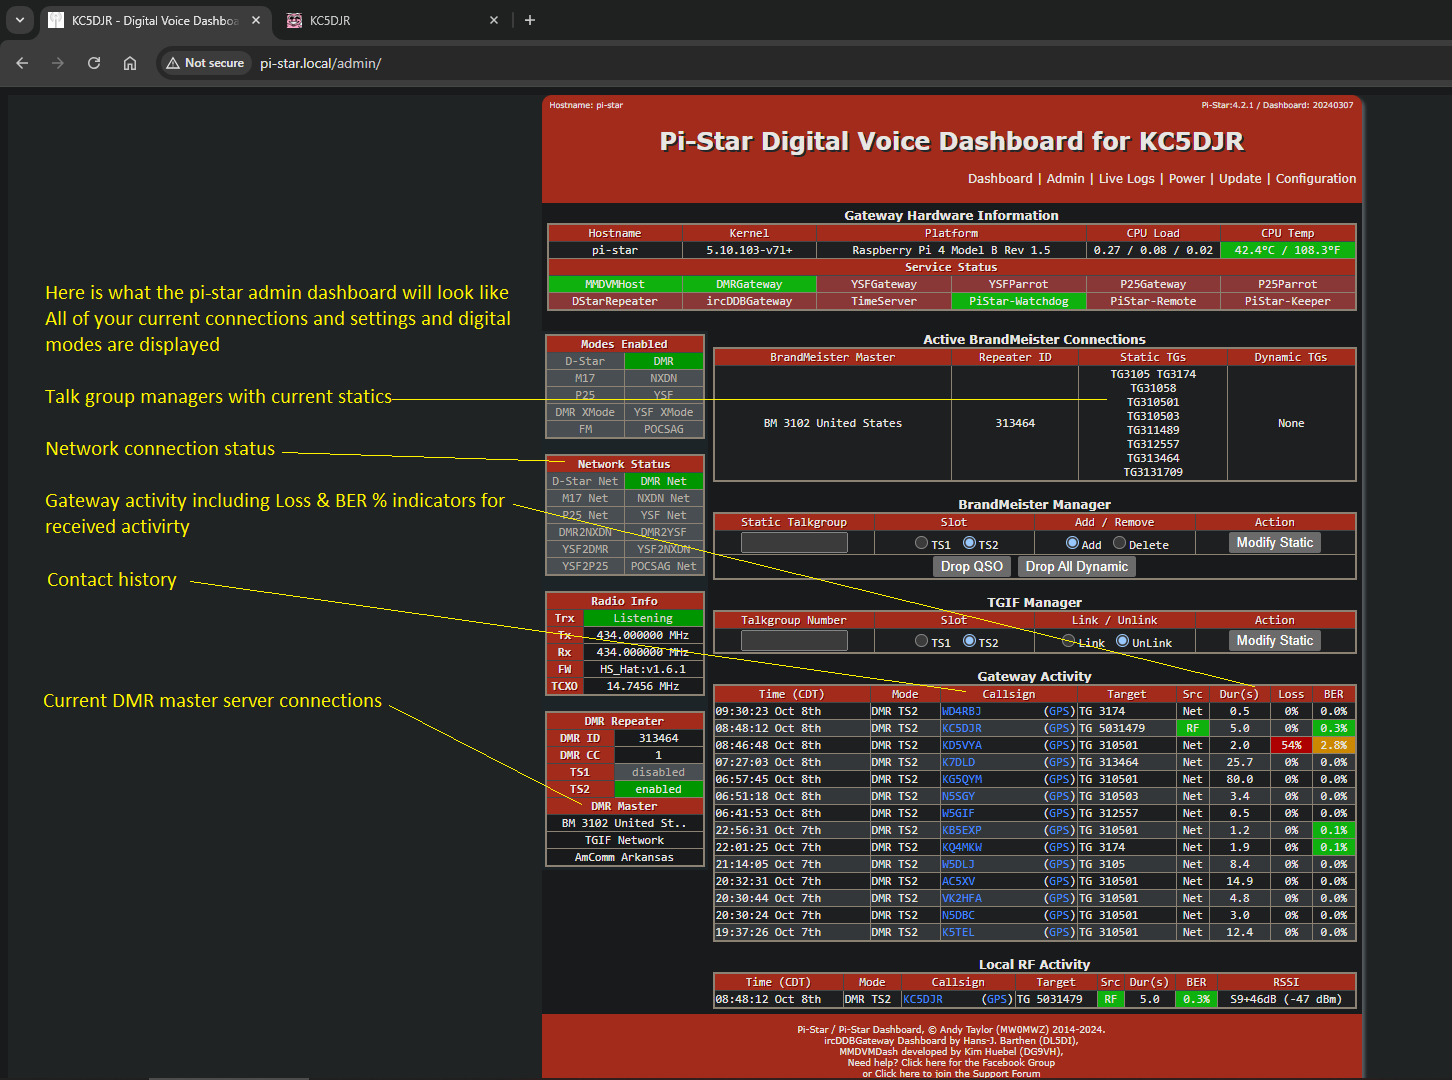Open callsign WD4RBJ in Gateway Activity
This screenshot has width=1452, height=1080.
pos(961,712)
